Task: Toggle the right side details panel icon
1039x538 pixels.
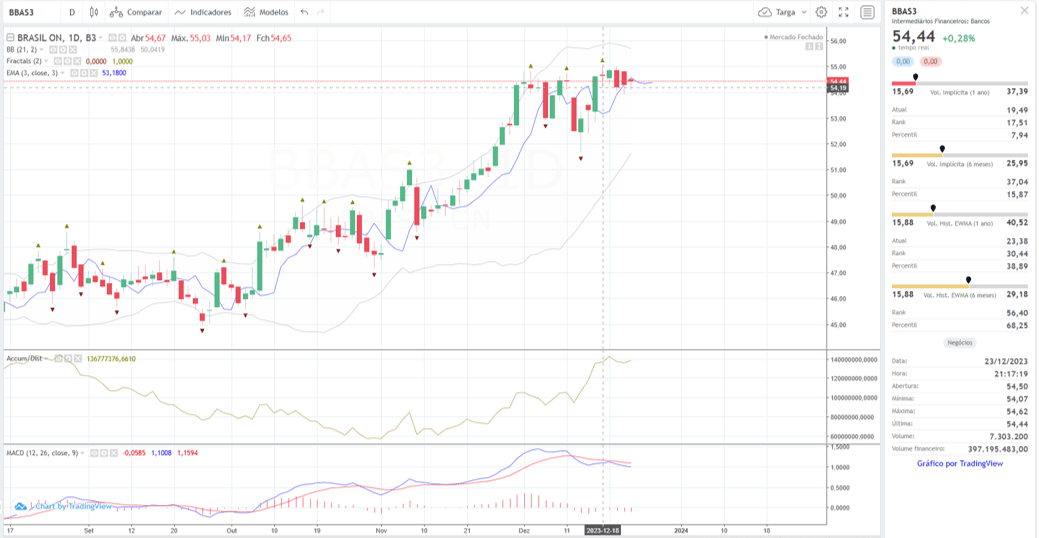Action: coord(867,12)
